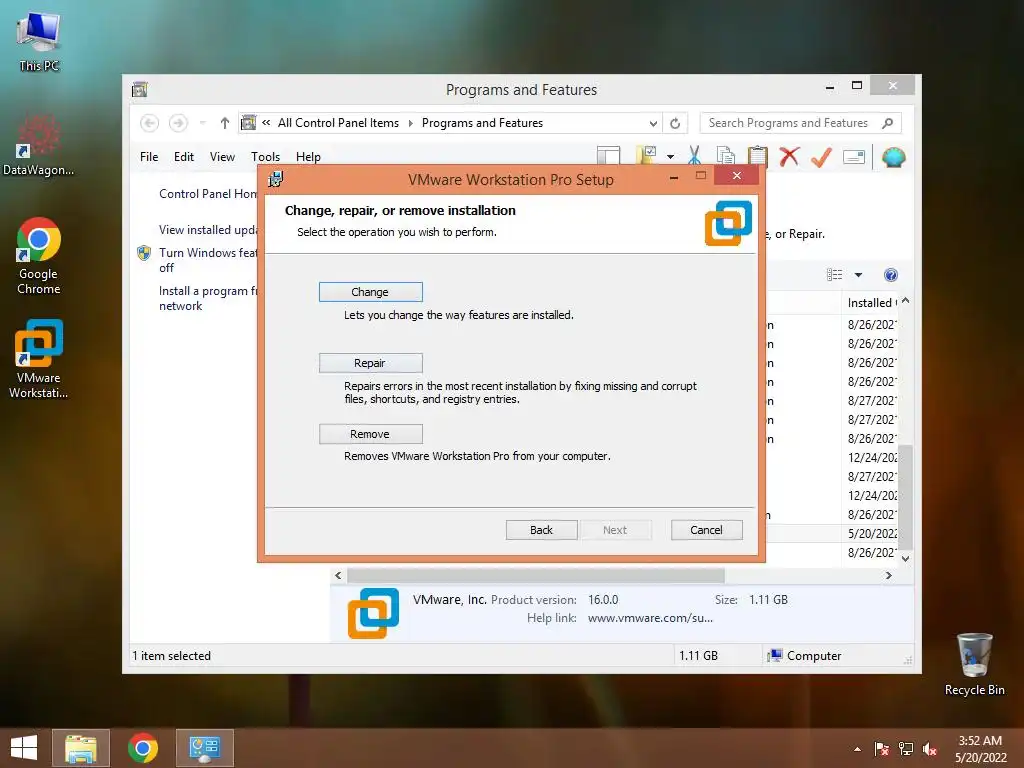Click the Repair button in VMware Setup
1024x768 pixels.
coord(370,363)
